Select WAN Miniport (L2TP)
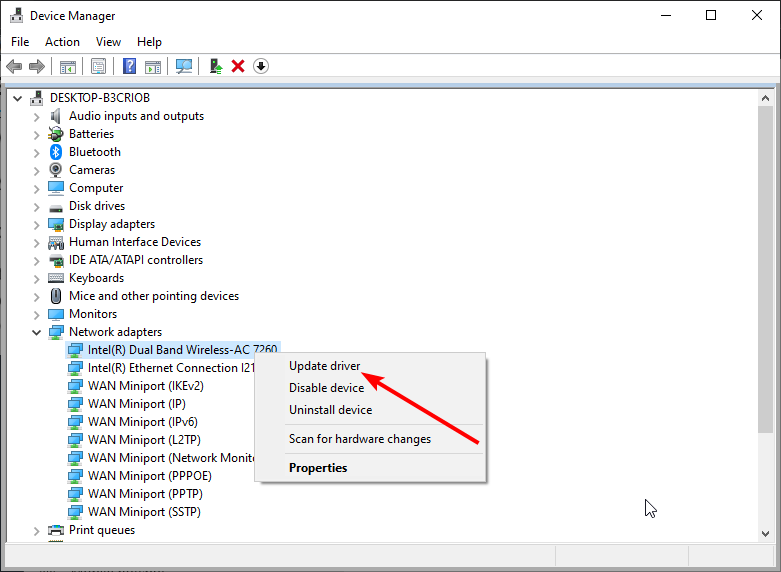 (x=144, y=439)
